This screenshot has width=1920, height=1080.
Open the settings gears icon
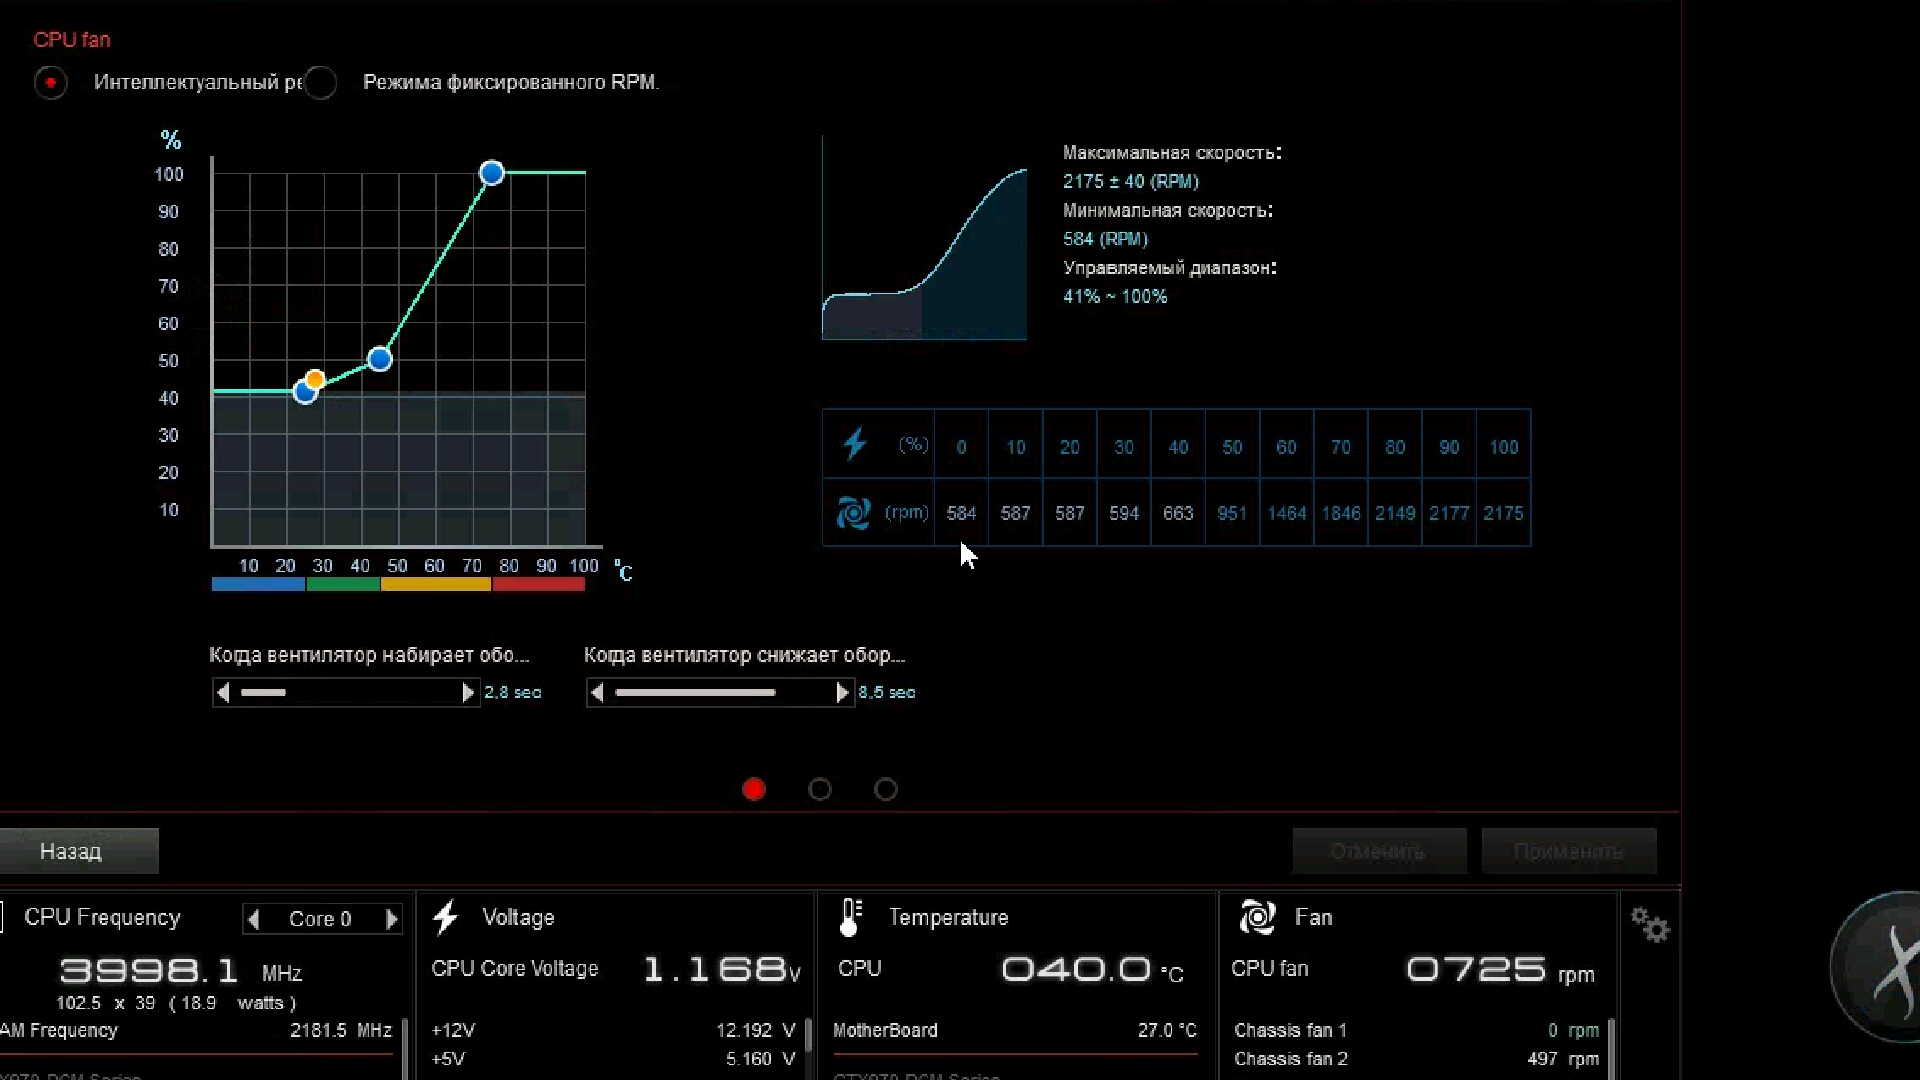tap(1650, 925)
